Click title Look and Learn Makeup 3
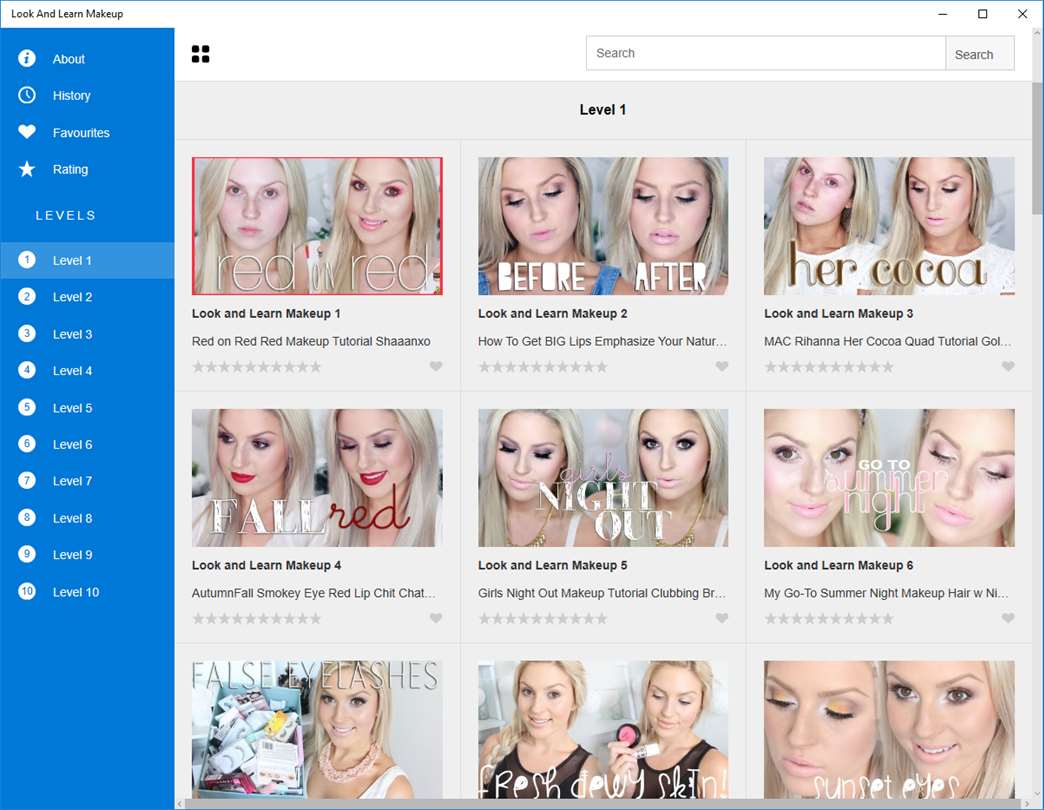 839,313
